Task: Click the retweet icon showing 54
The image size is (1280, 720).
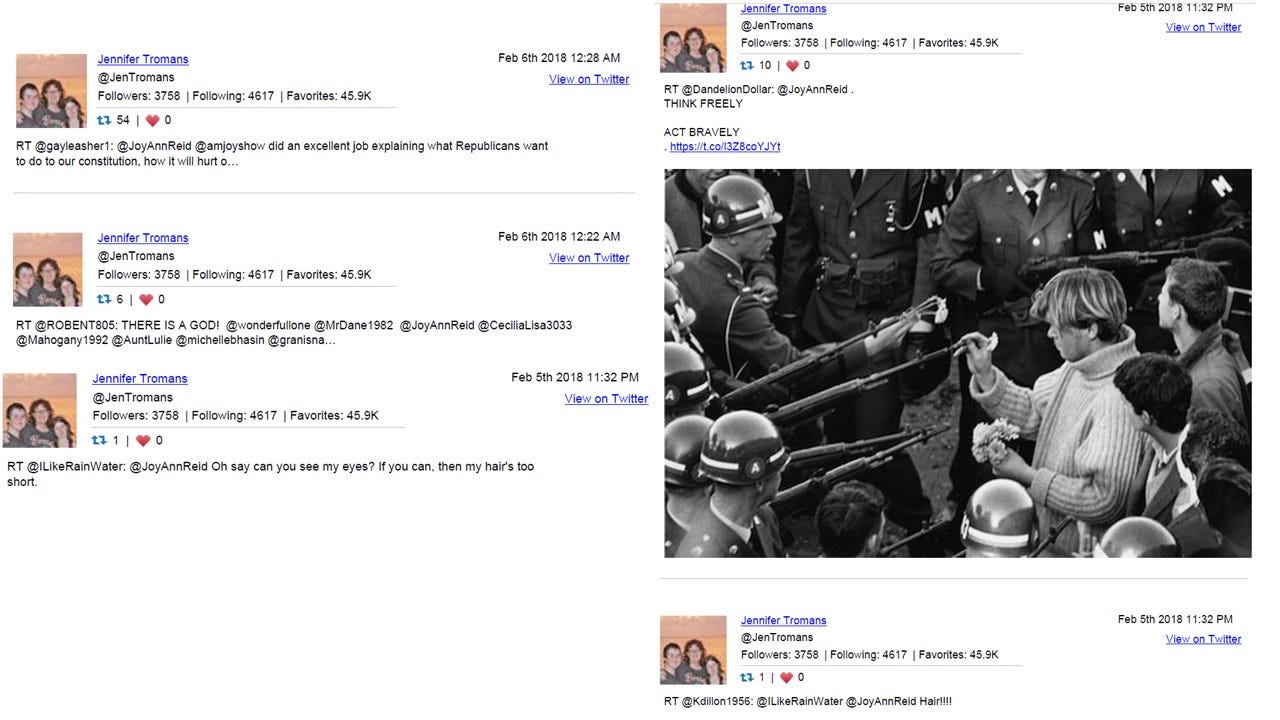Action: (x=104, y=120)
